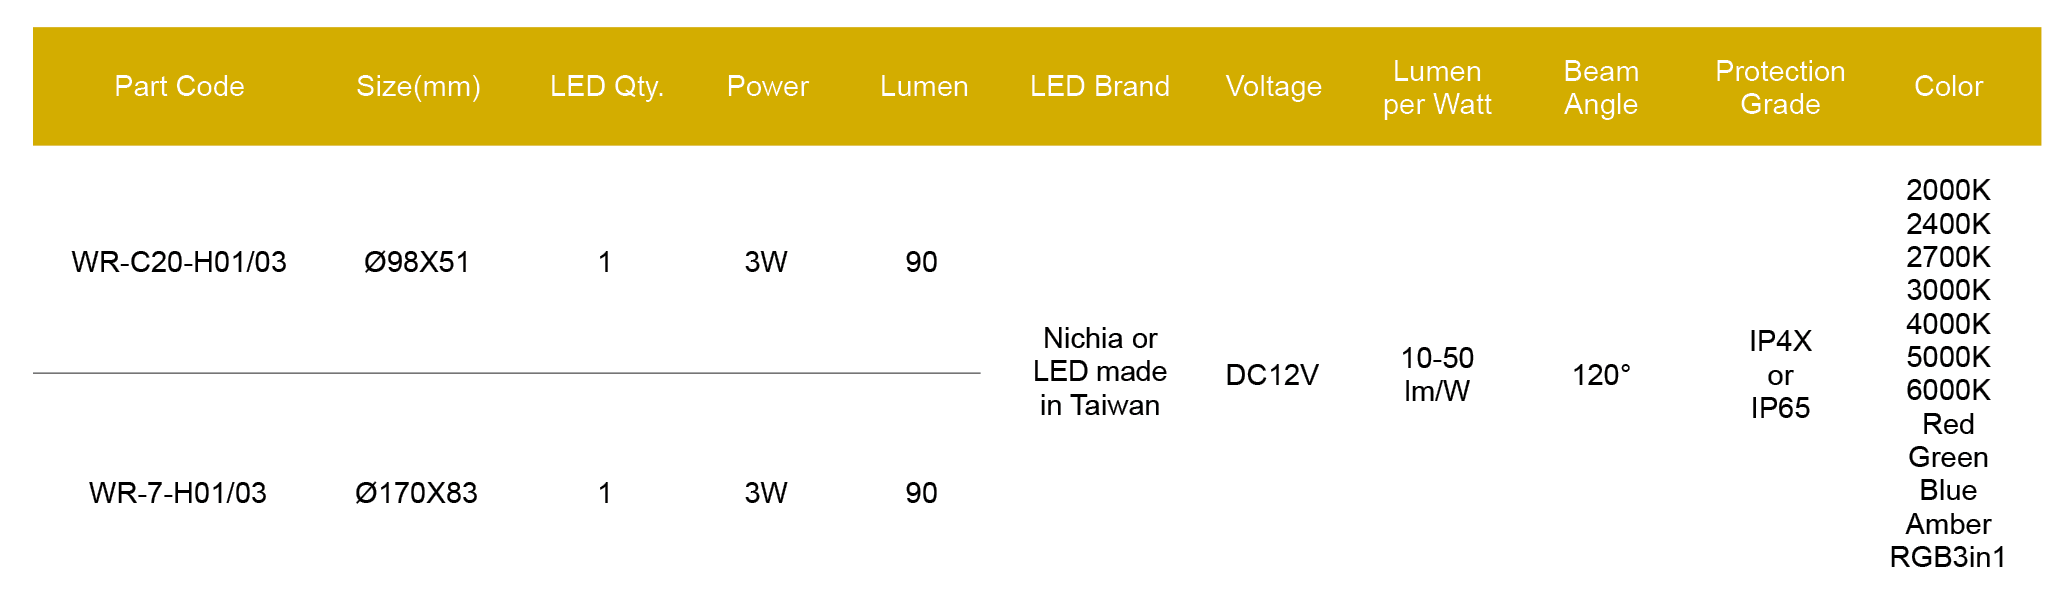The width and height of the screenshot is (2071, 604).
Task: Click the LED Brand column header
Action: (x=1099, y=87)
